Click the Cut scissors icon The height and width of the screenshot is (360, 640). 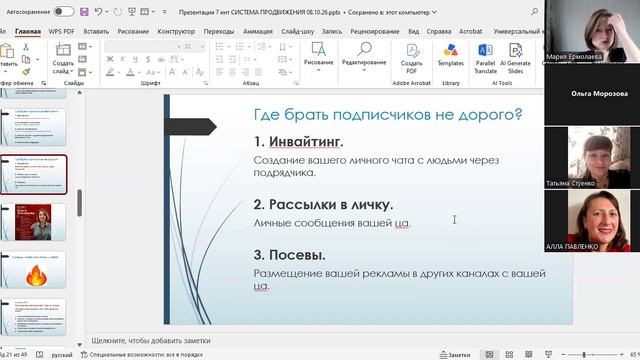pyautogui.click(x=26, y=47)
